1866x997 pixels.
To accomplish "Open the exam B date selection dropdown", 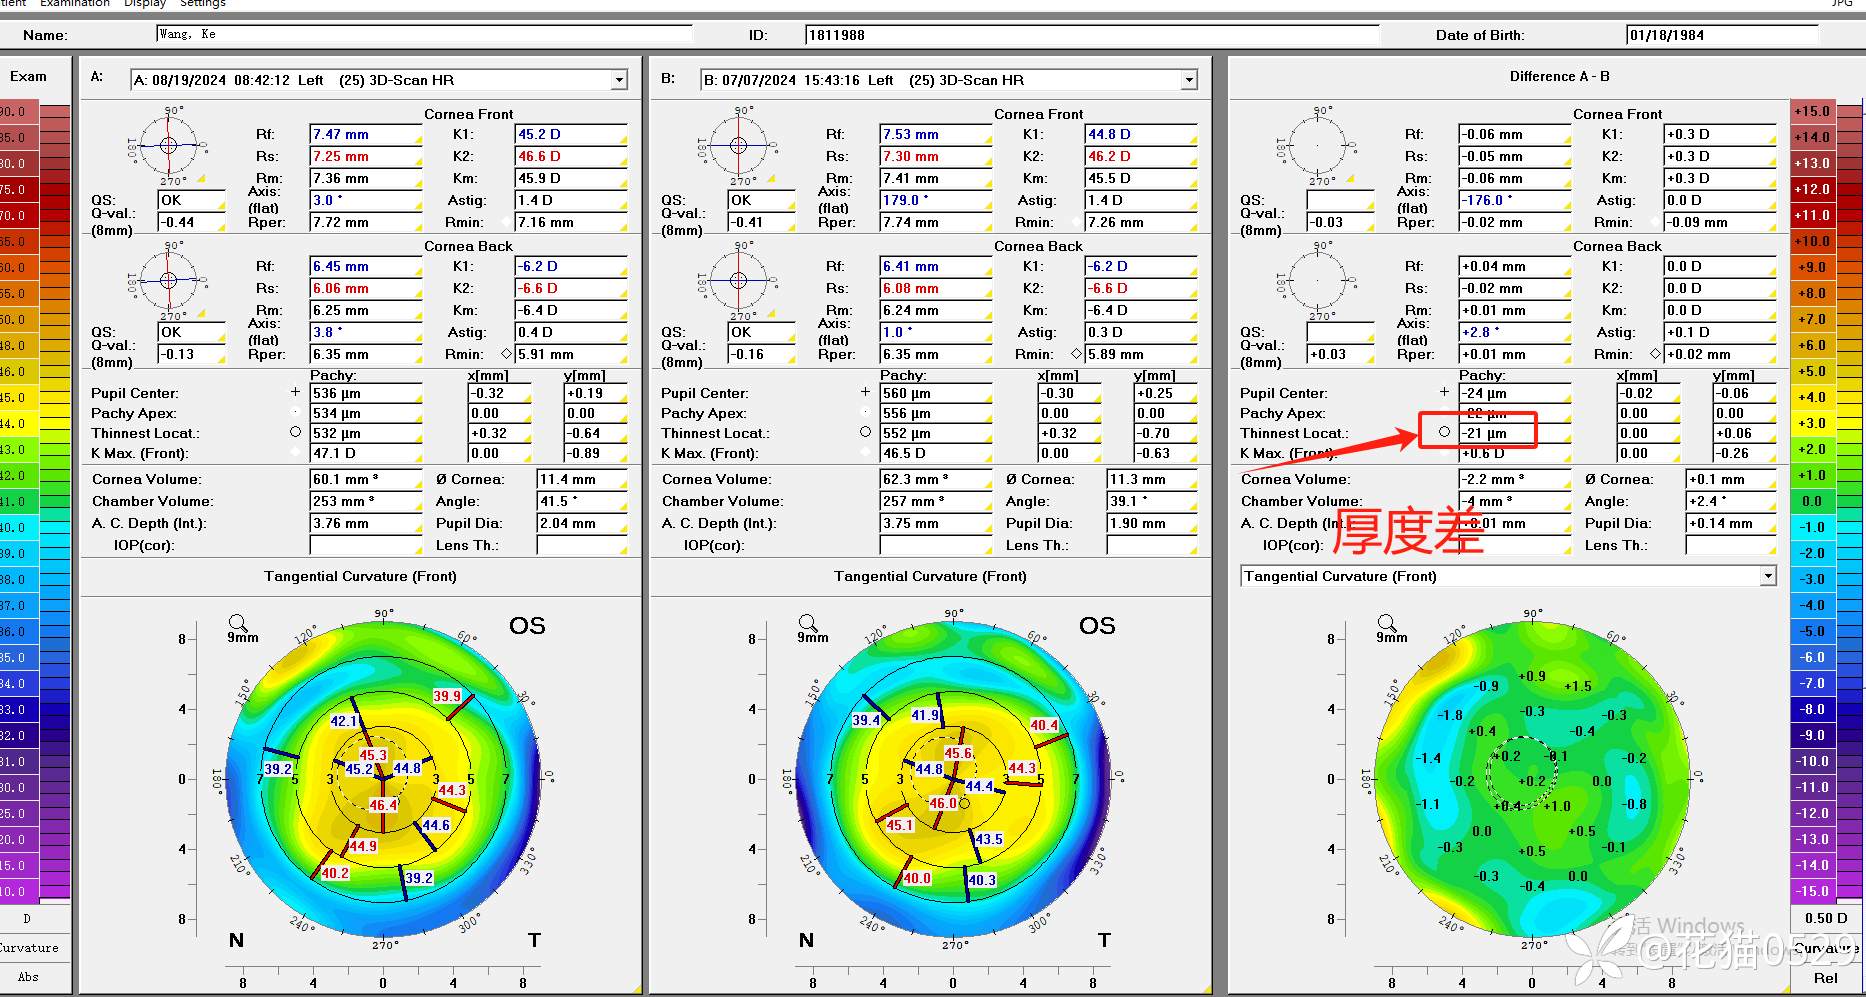I will (1189, 80).
